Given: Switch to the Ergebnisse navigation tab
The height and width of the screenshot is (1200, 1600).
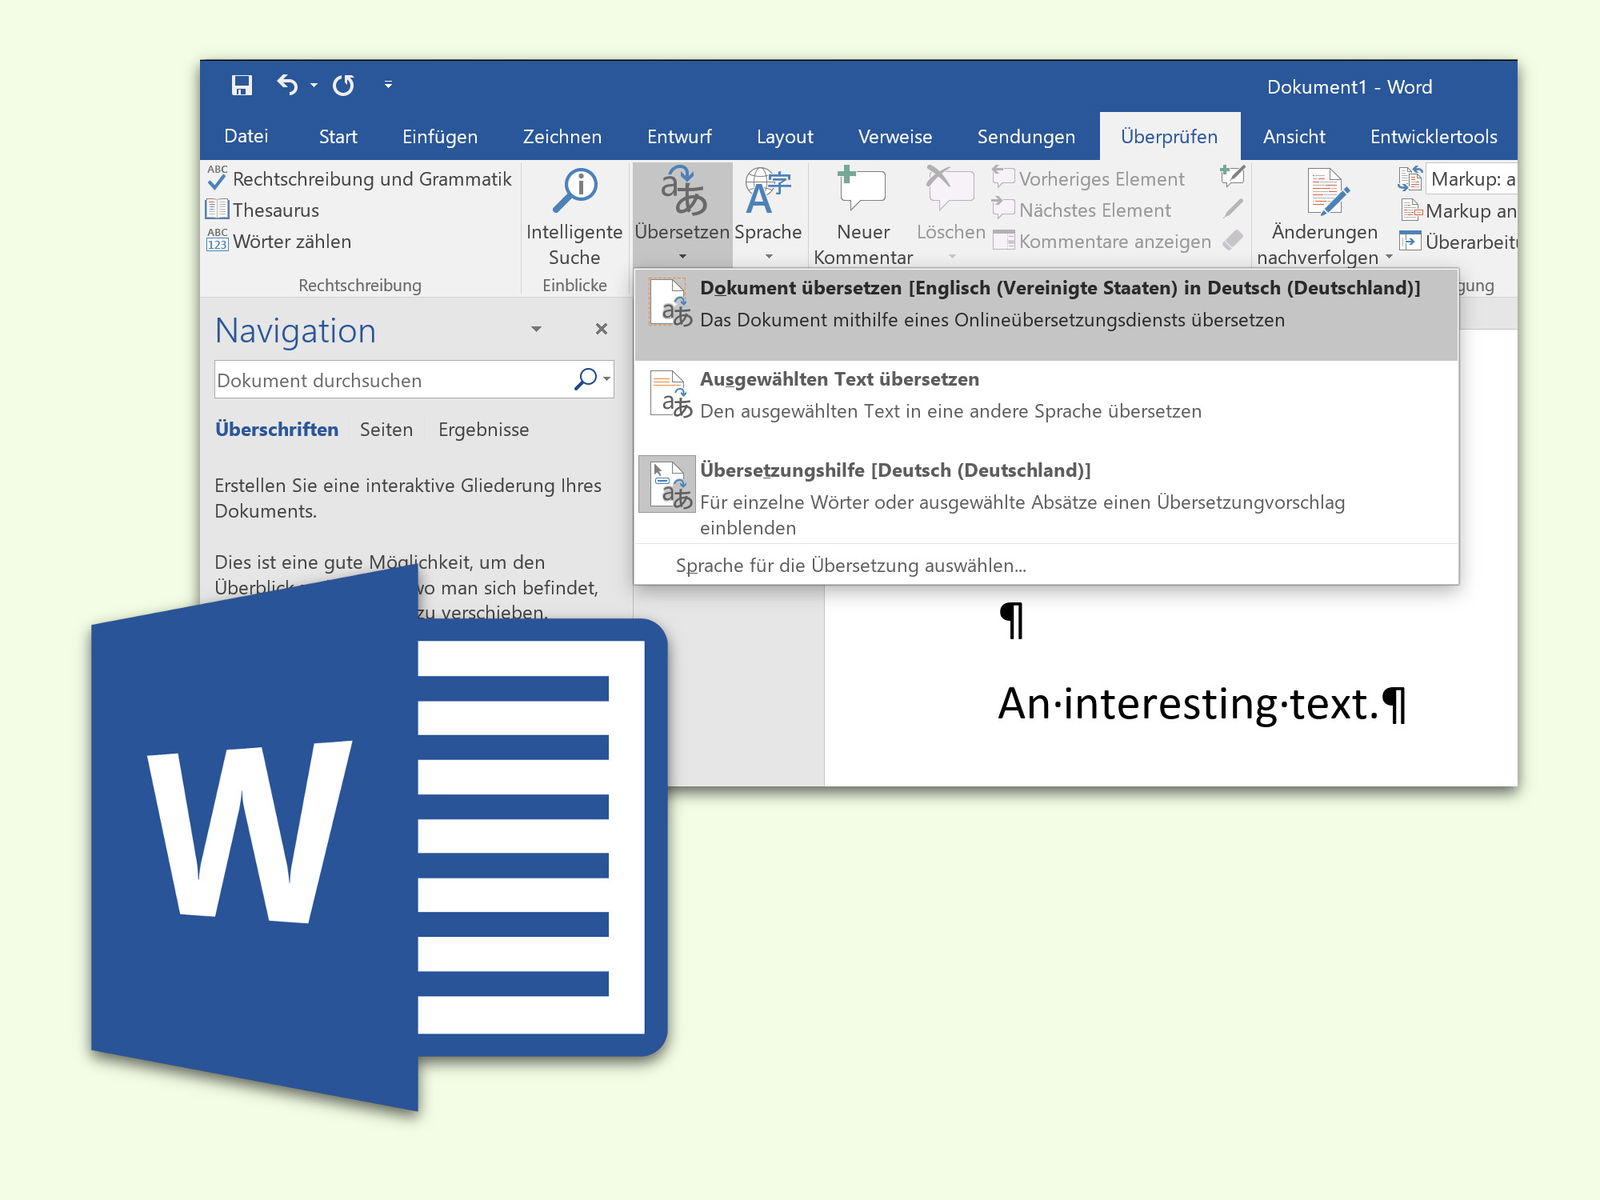Looking at the screenshot, I should tap(483, 429).
